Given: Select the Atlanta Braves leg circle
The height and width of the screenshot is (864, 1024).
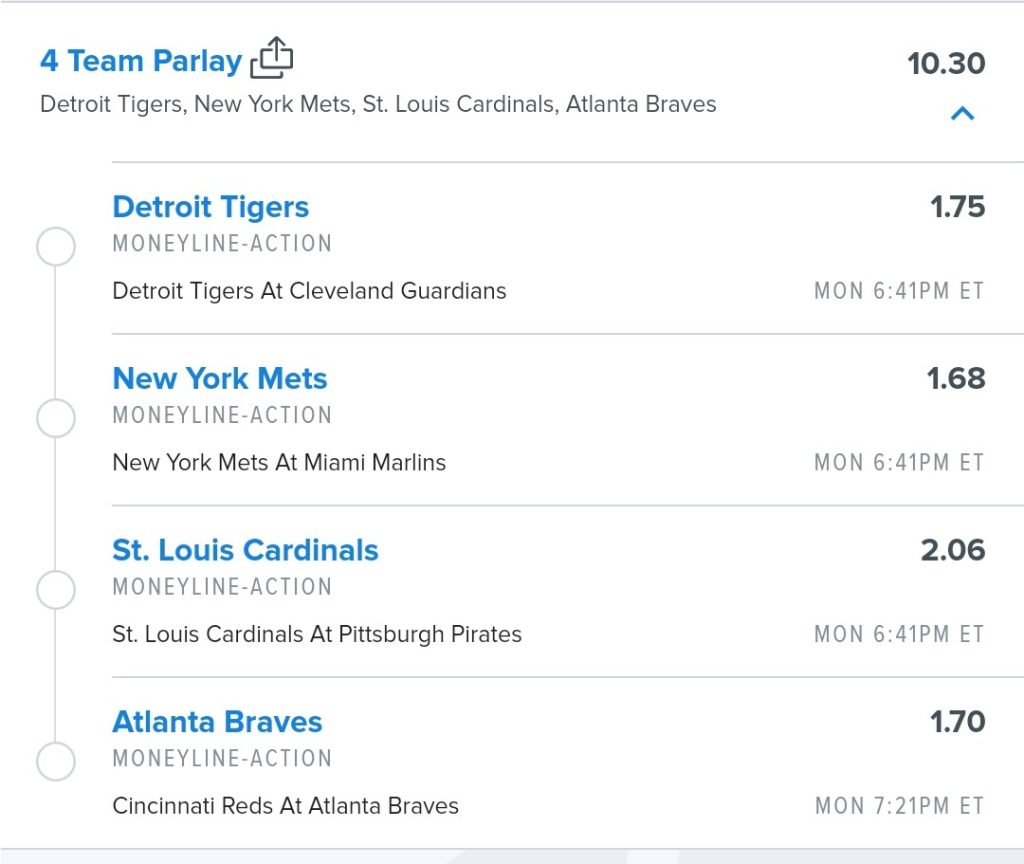Looking at the screenshot, I should [56, 761].
